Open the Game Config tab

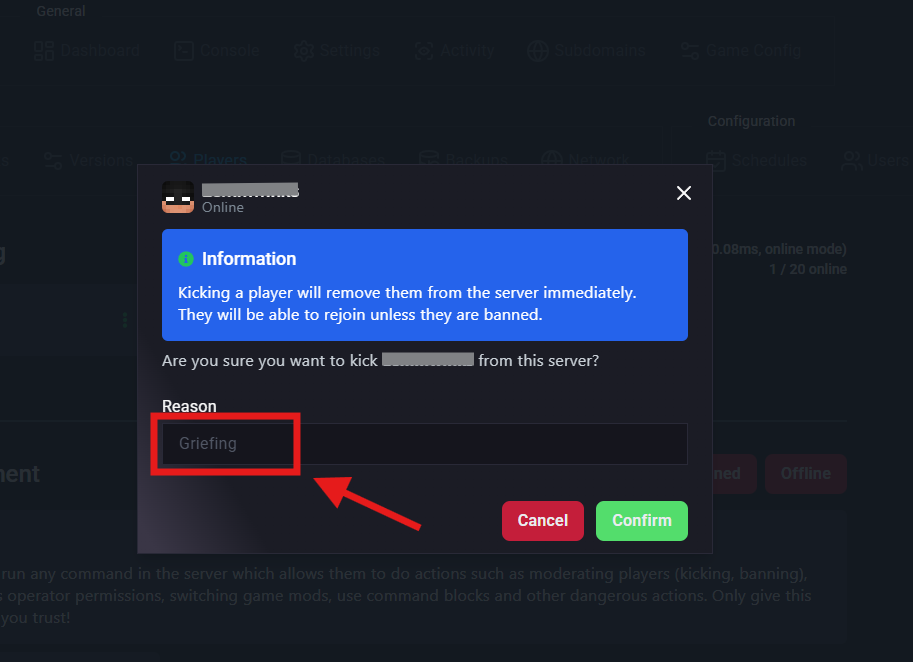(x=741, y=51)
